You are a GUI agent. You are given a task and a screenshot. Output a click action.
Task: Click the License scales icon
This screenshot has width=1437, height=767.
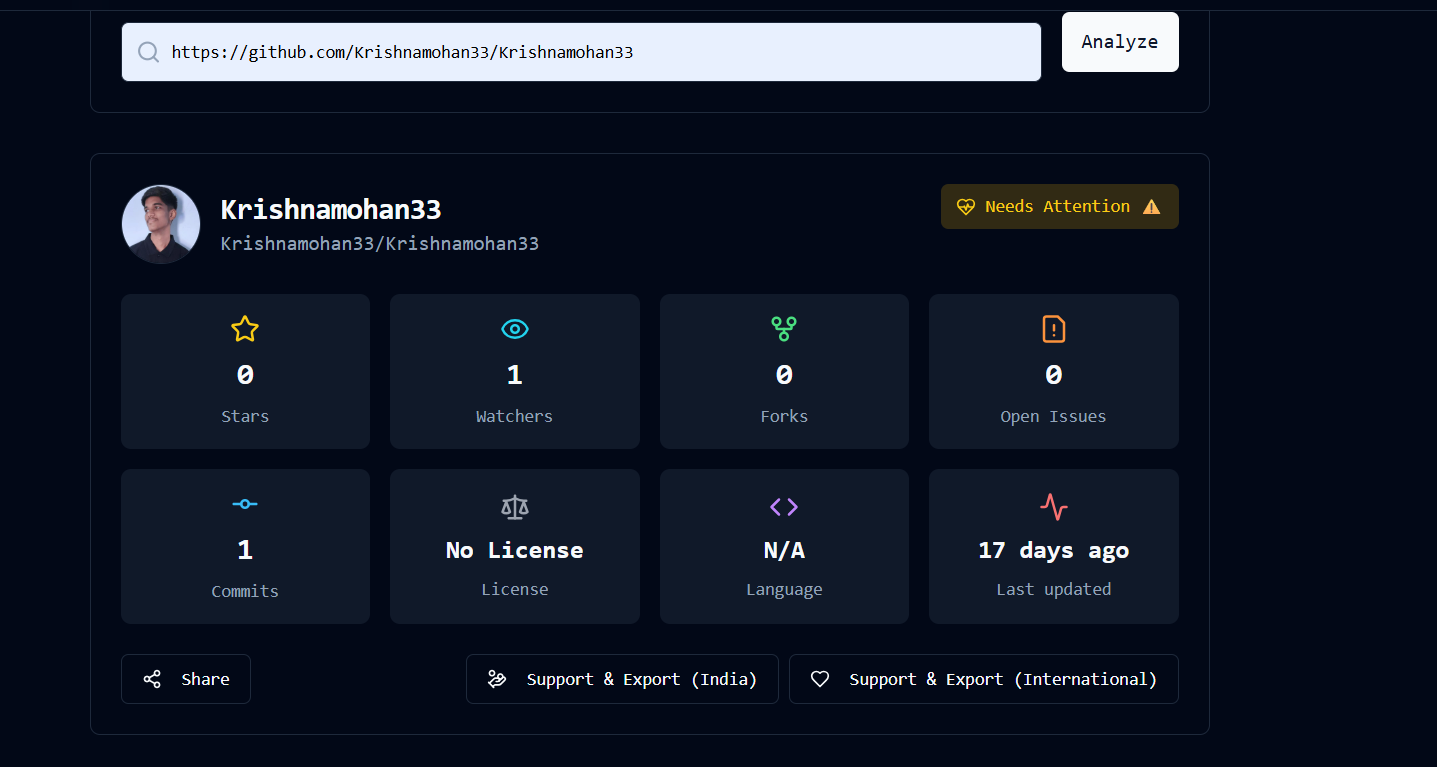[514, 507]
